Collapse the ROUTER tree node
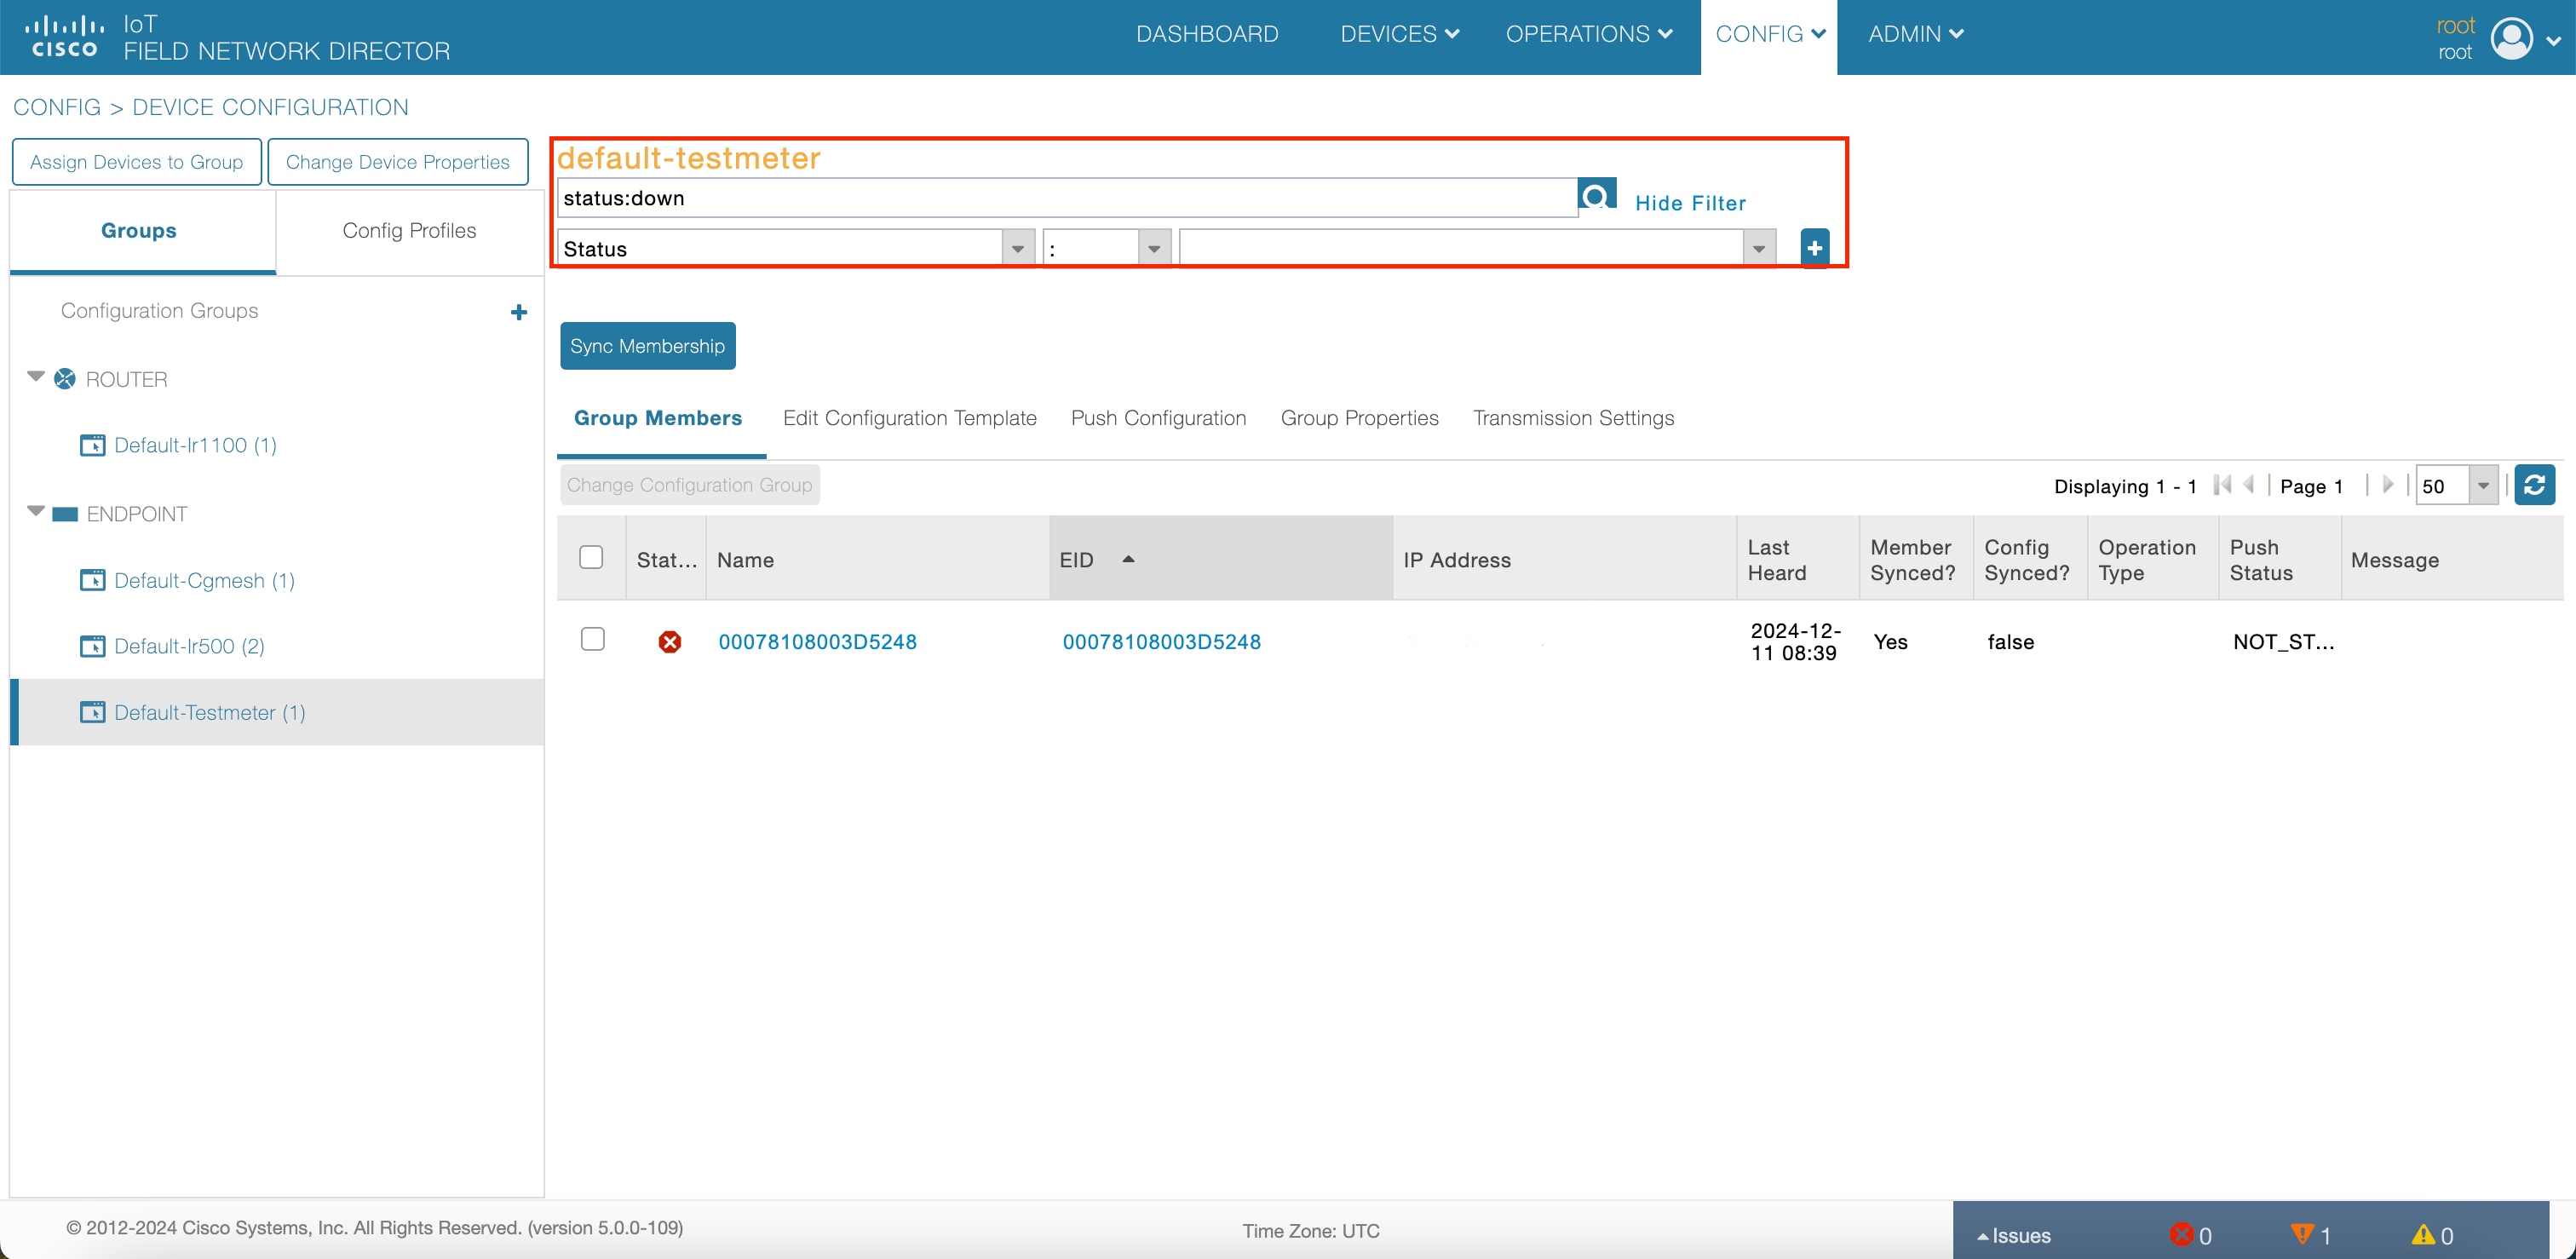Image resolution: width=2576 pixels, height=1259 pixels. [36, 377]
